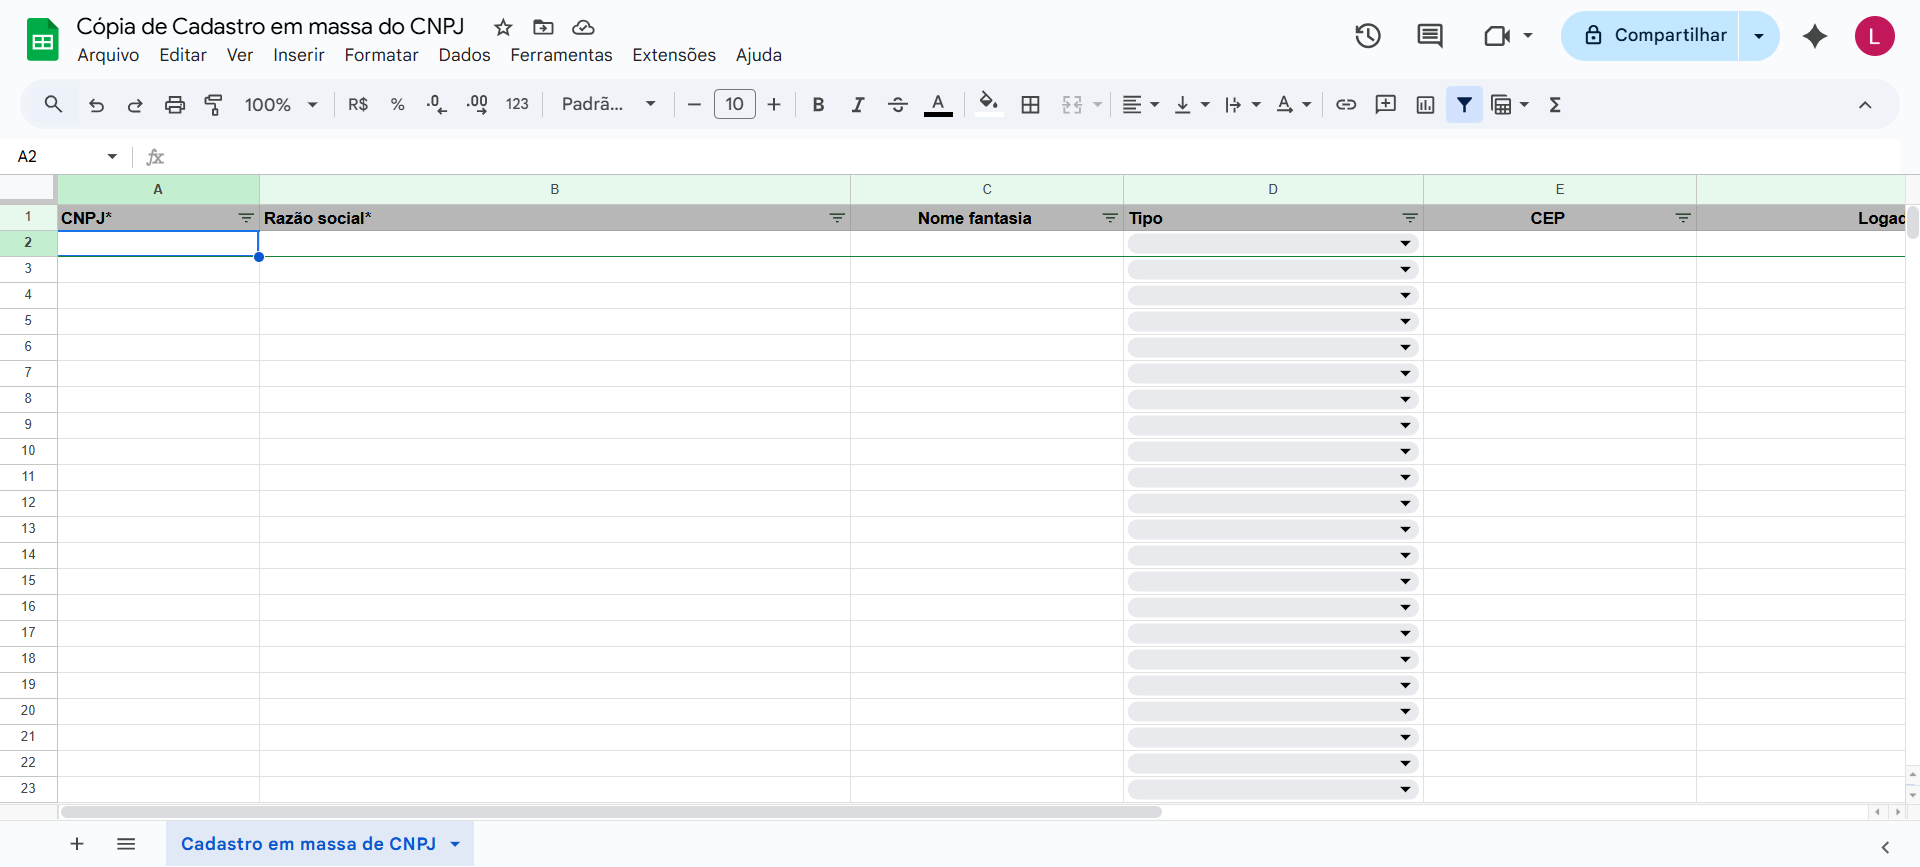Toggle bold formatting
The image size is (1920, 867).
(x=818, y=105)
